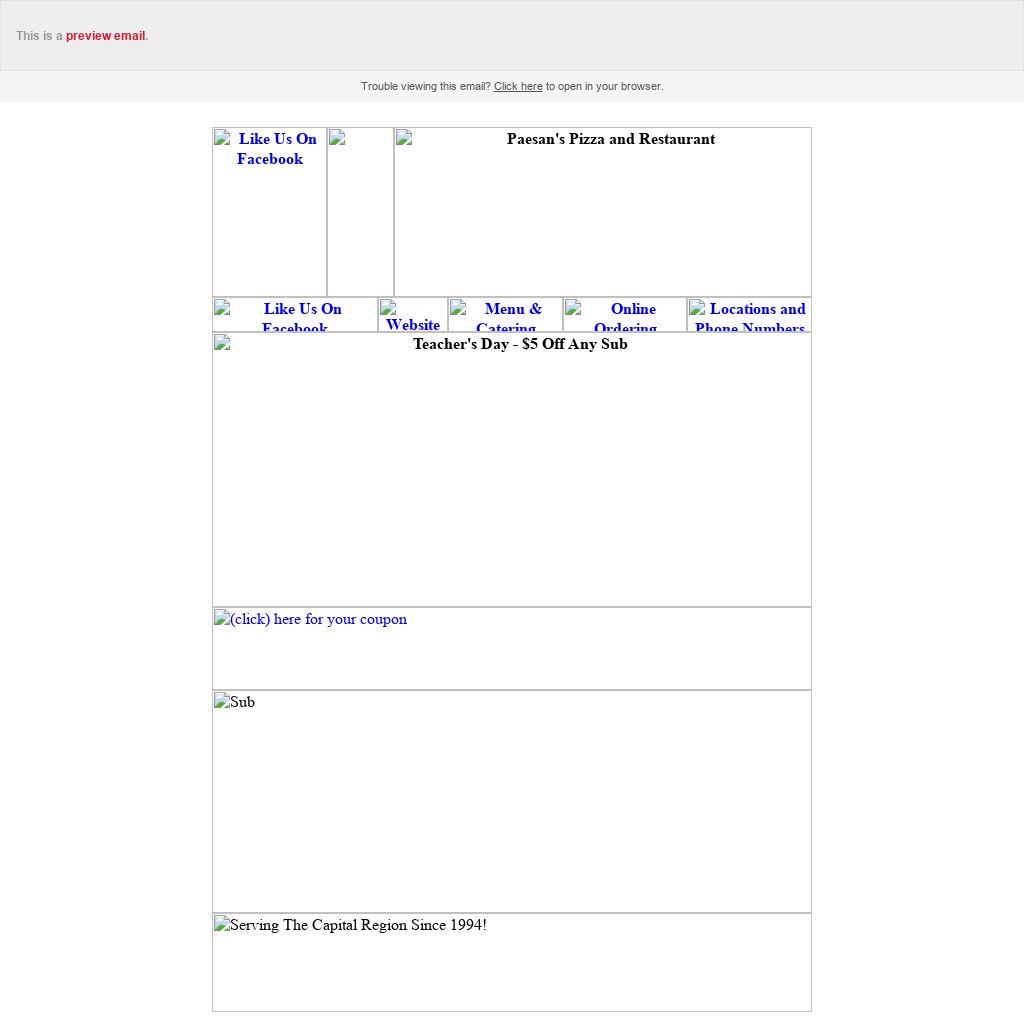Screen dimensions: 1024x1024
Task: Click broken image icon before Sub label
Action: coord(222,702)
